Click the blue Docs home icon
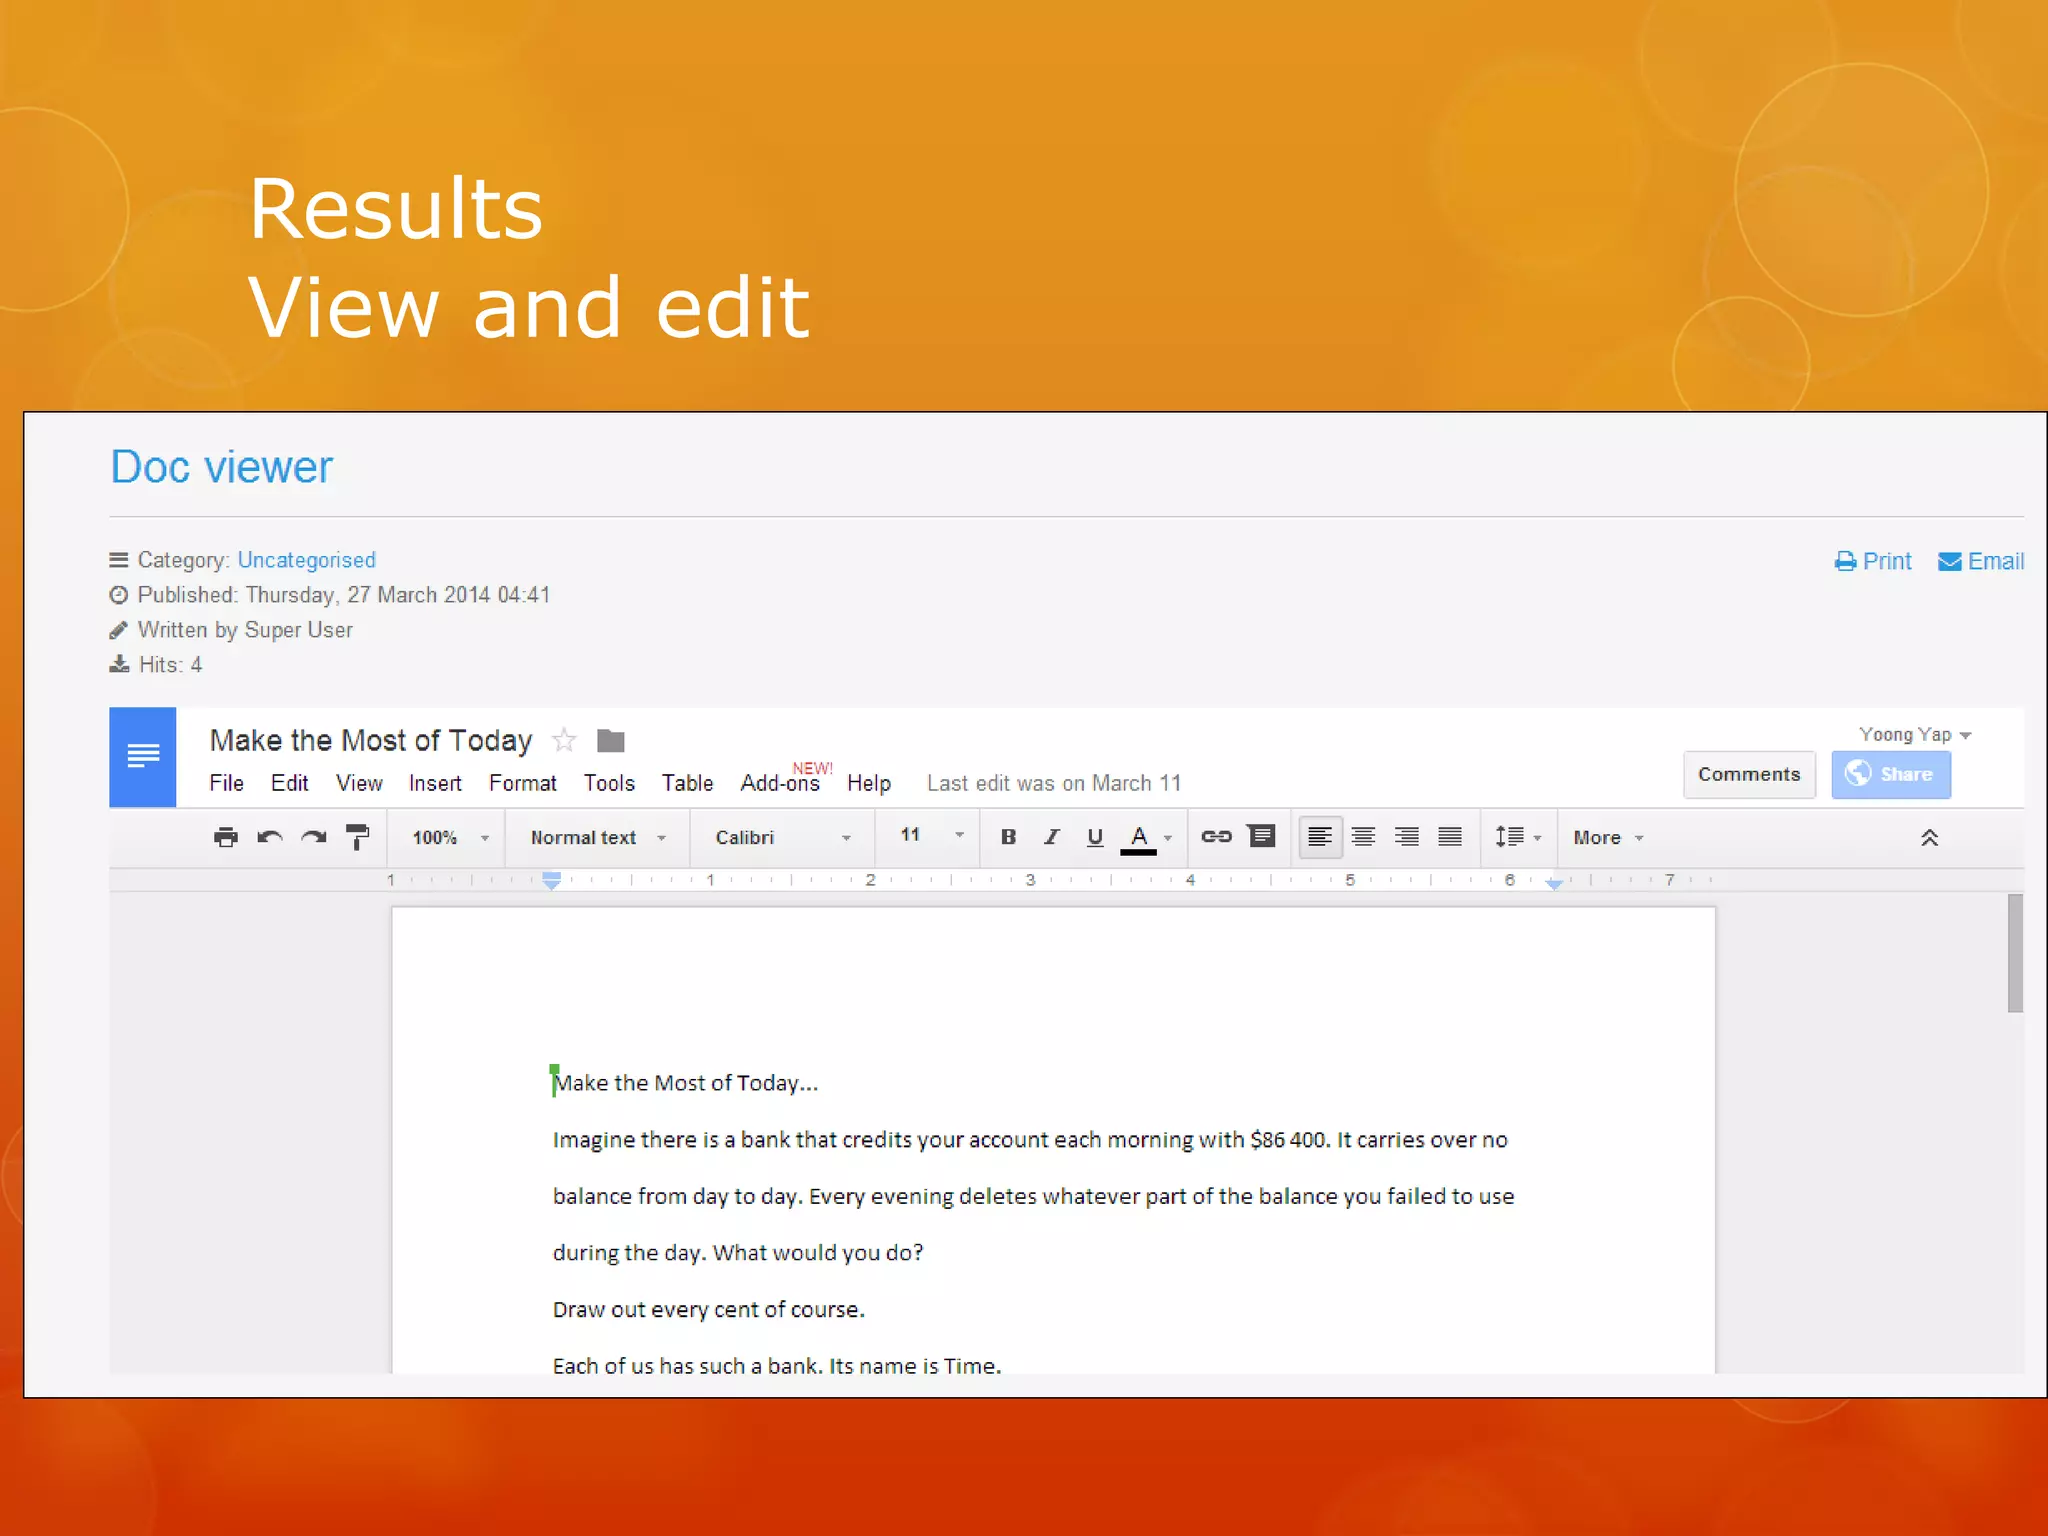Viewport: 2048px width, 1536px height. (x=143, y=757)
